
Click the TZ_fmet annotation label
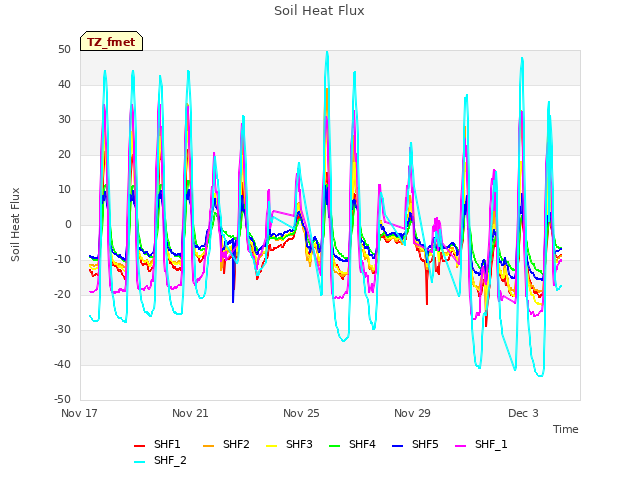(111, 42)
